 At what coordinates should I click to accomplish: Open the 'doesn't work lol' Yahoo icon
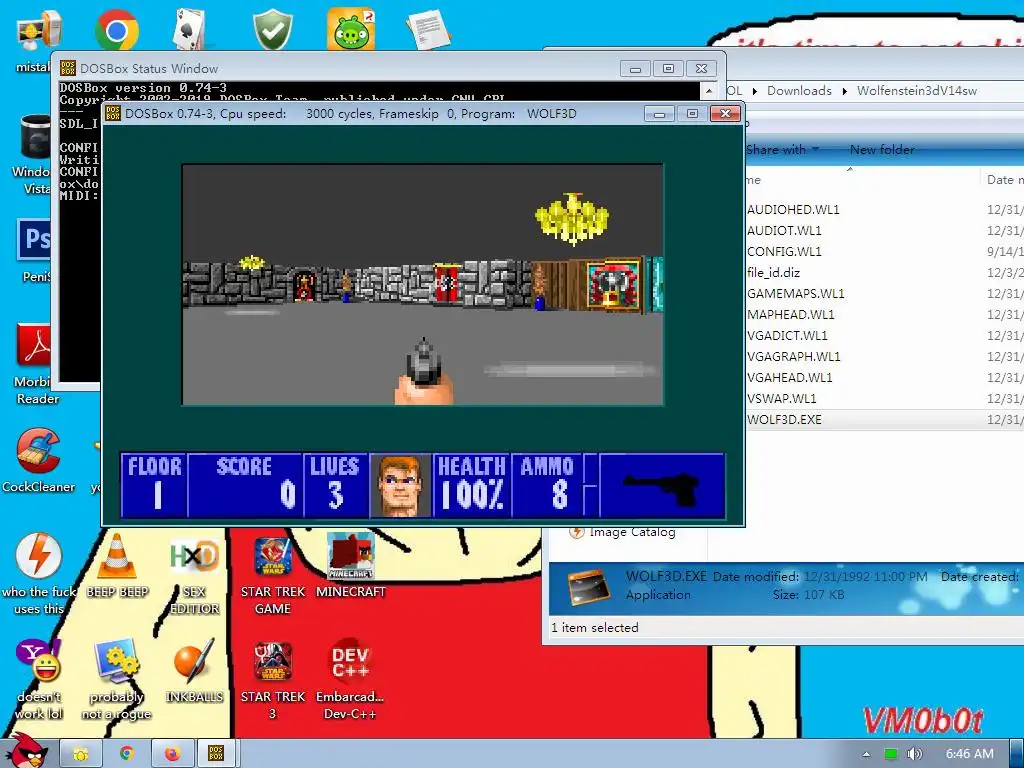(38, 679)
